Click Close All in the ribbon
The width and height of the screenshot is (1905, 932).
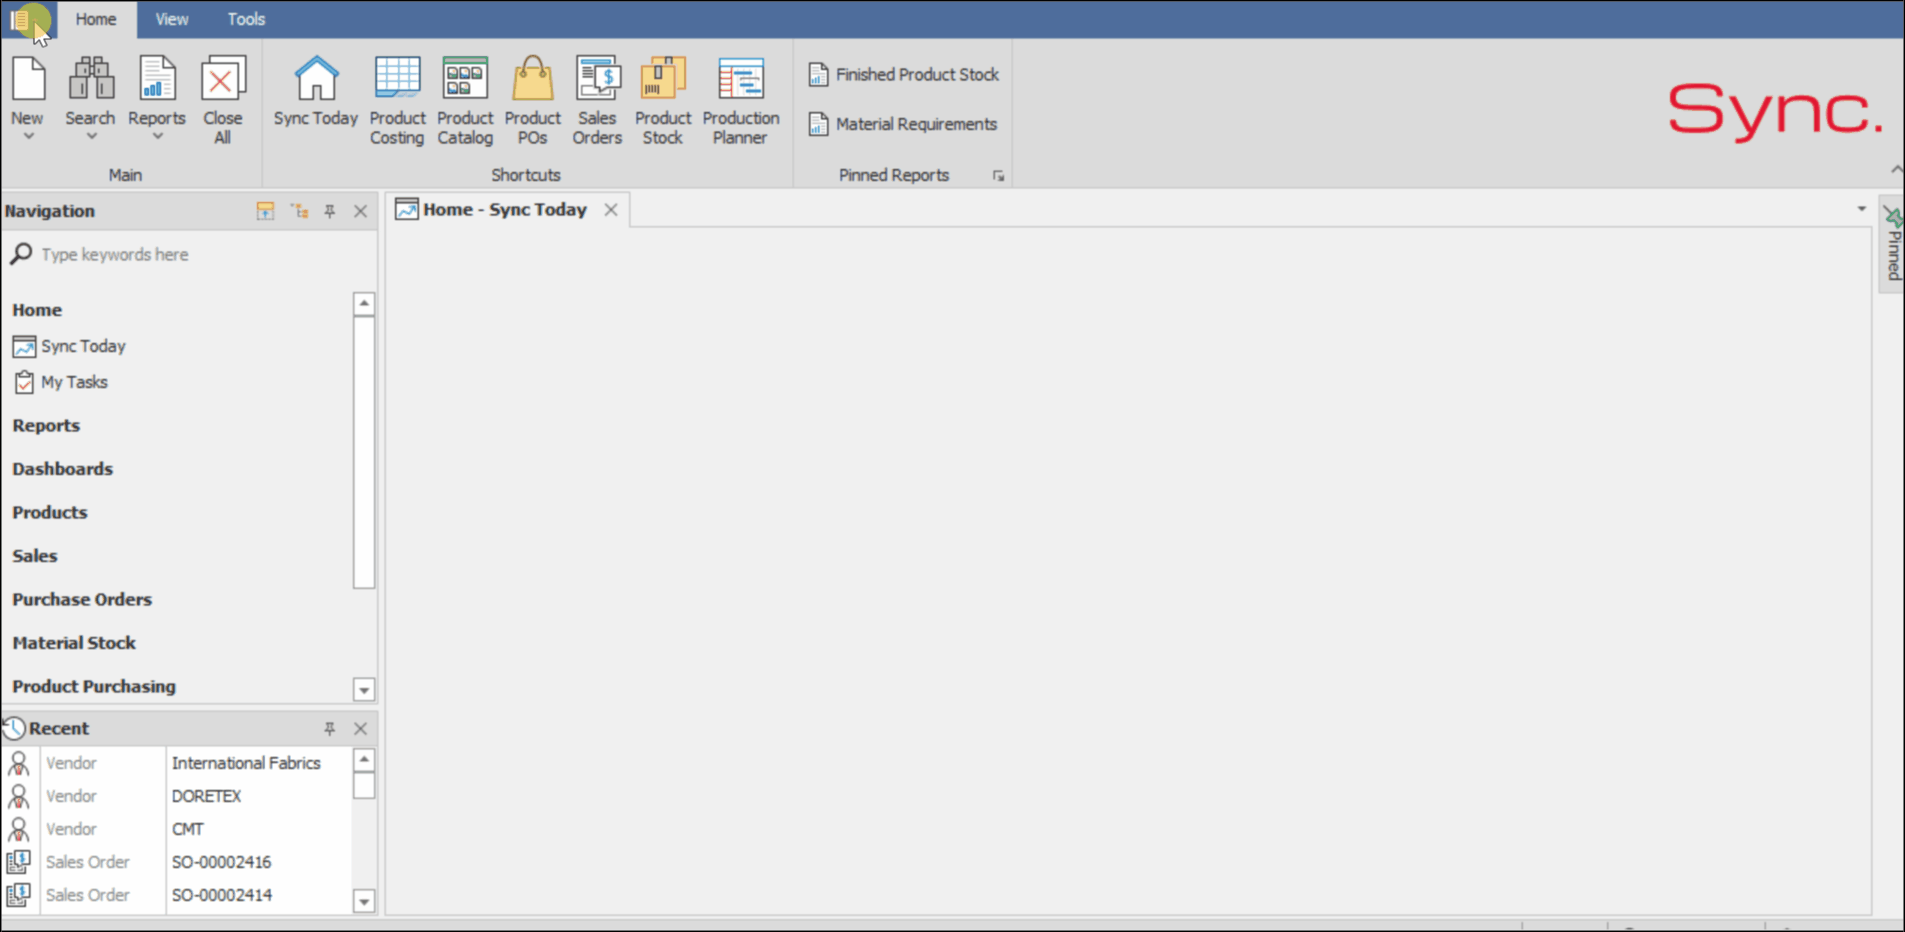[x=223, y=100]
